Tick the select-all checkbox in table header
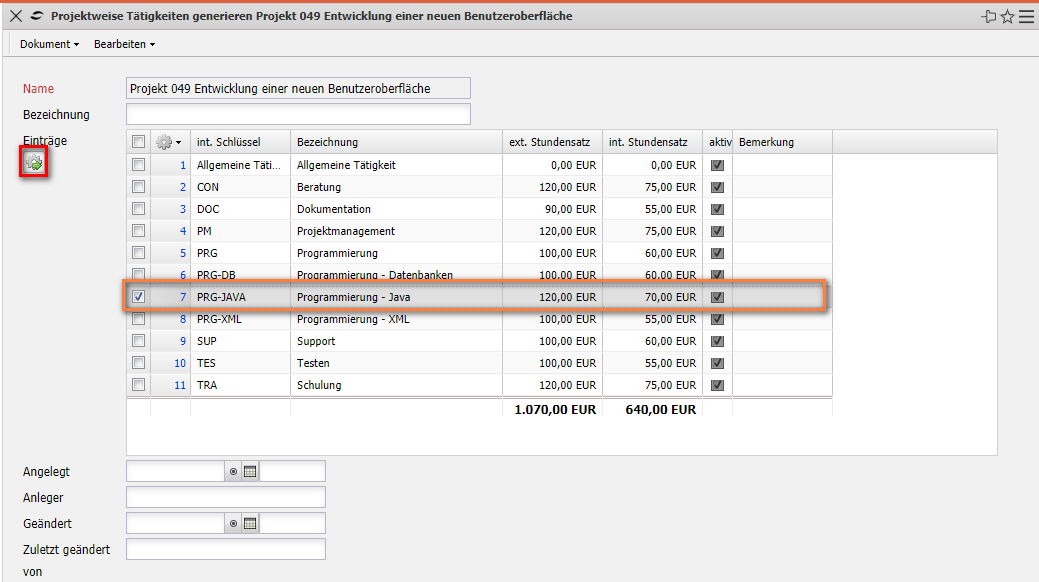 (x=138, y=142)
